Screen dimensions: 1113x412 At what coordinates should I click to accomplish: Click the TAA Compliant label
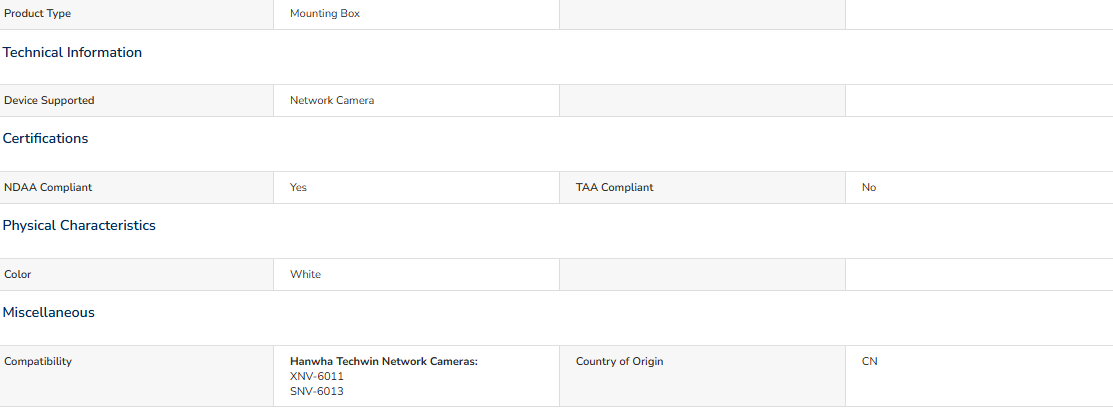point(615,188)
